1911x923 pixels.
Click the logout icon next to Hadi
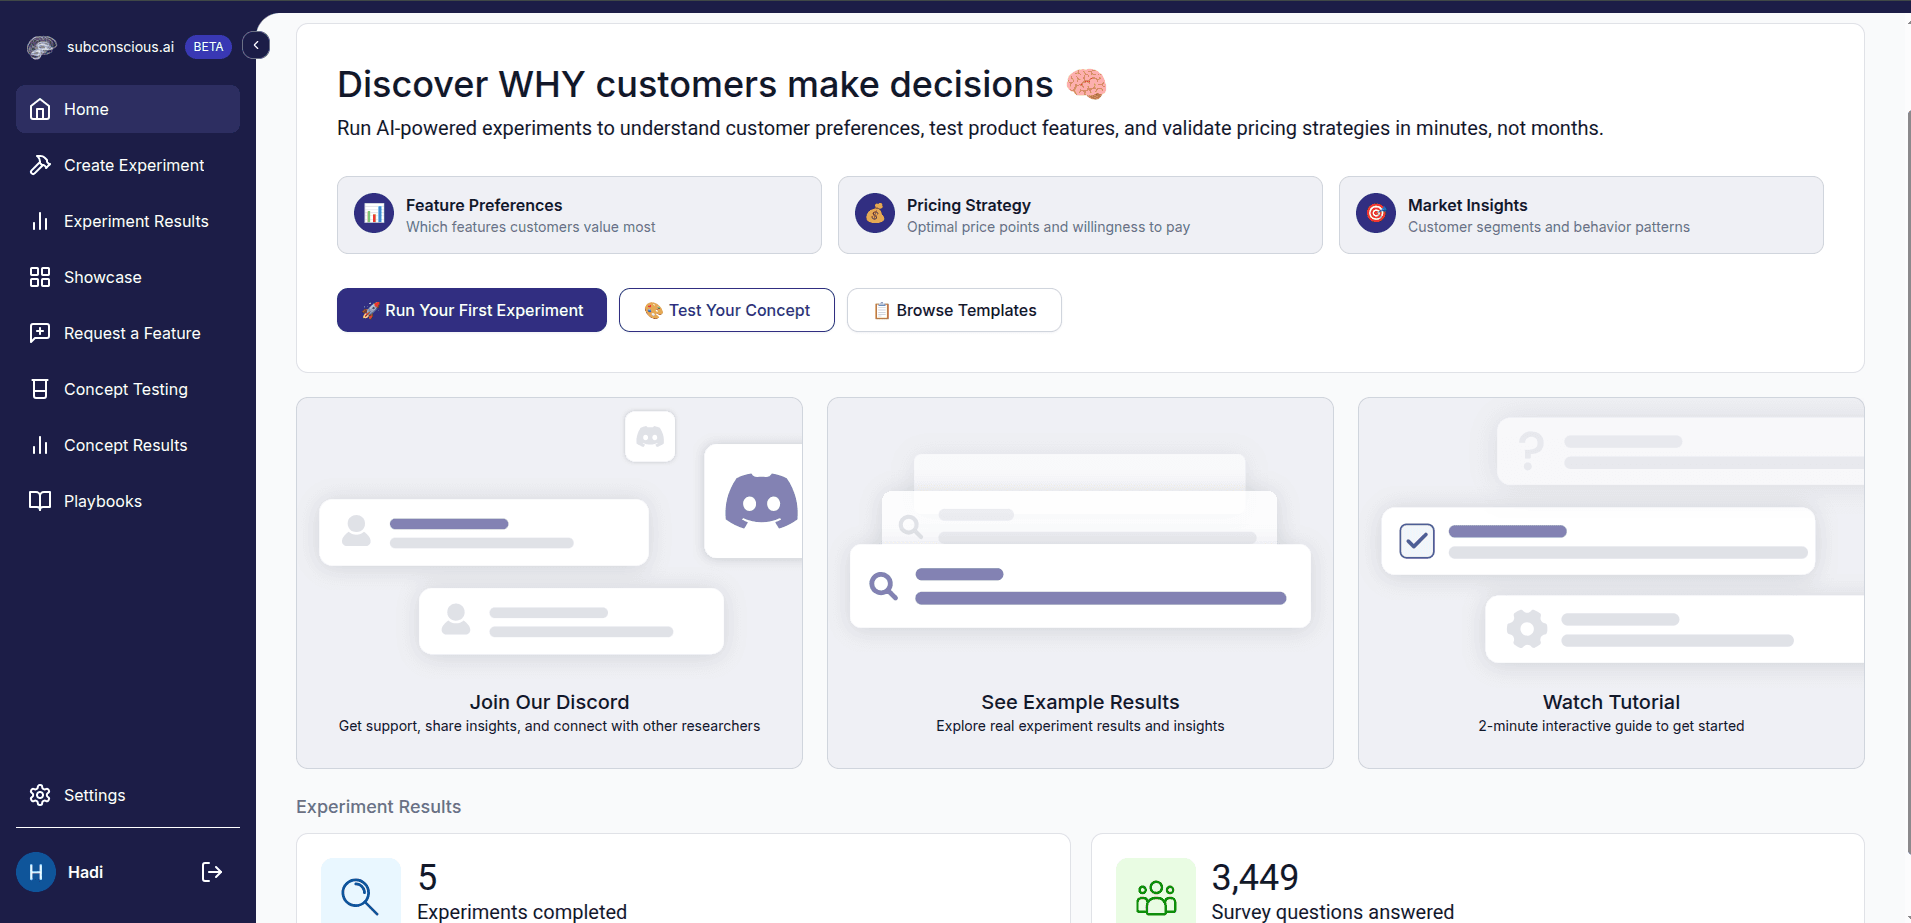(211, 872)
